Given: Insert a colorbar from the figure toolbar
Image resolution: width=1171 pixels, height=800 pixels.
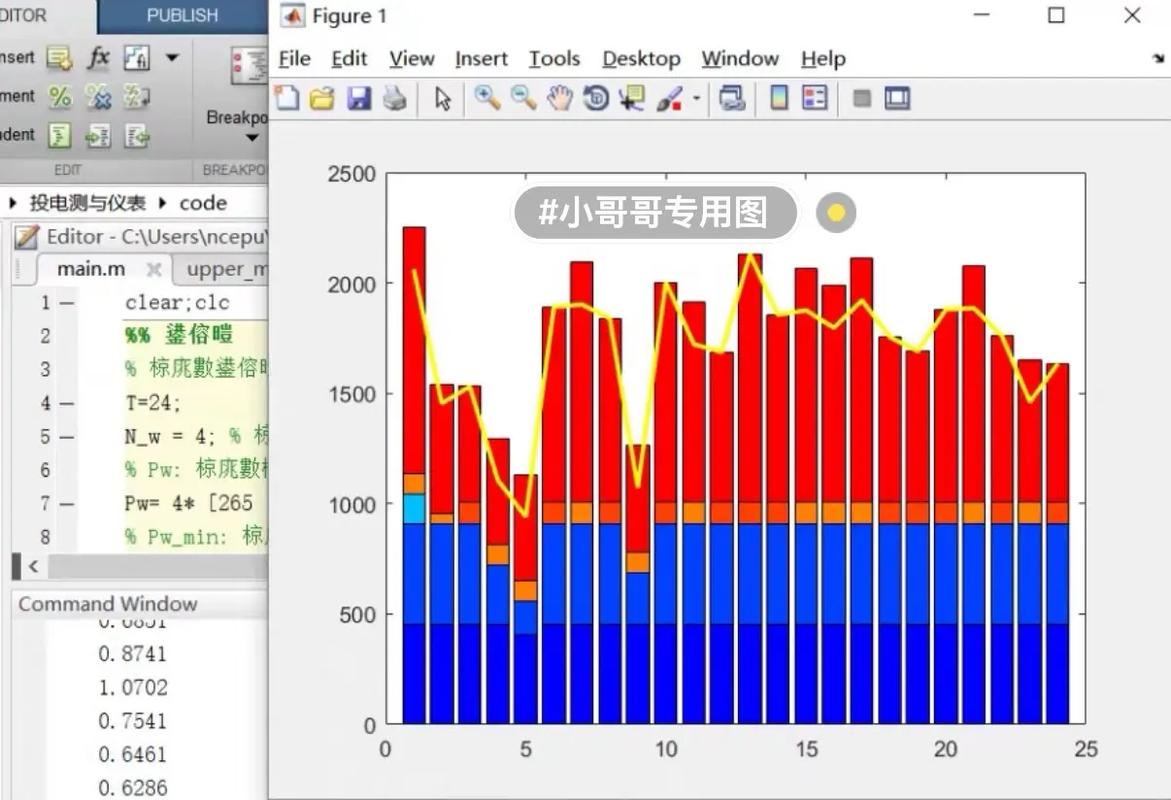Looking at the screenshot, I should point(779,97).
